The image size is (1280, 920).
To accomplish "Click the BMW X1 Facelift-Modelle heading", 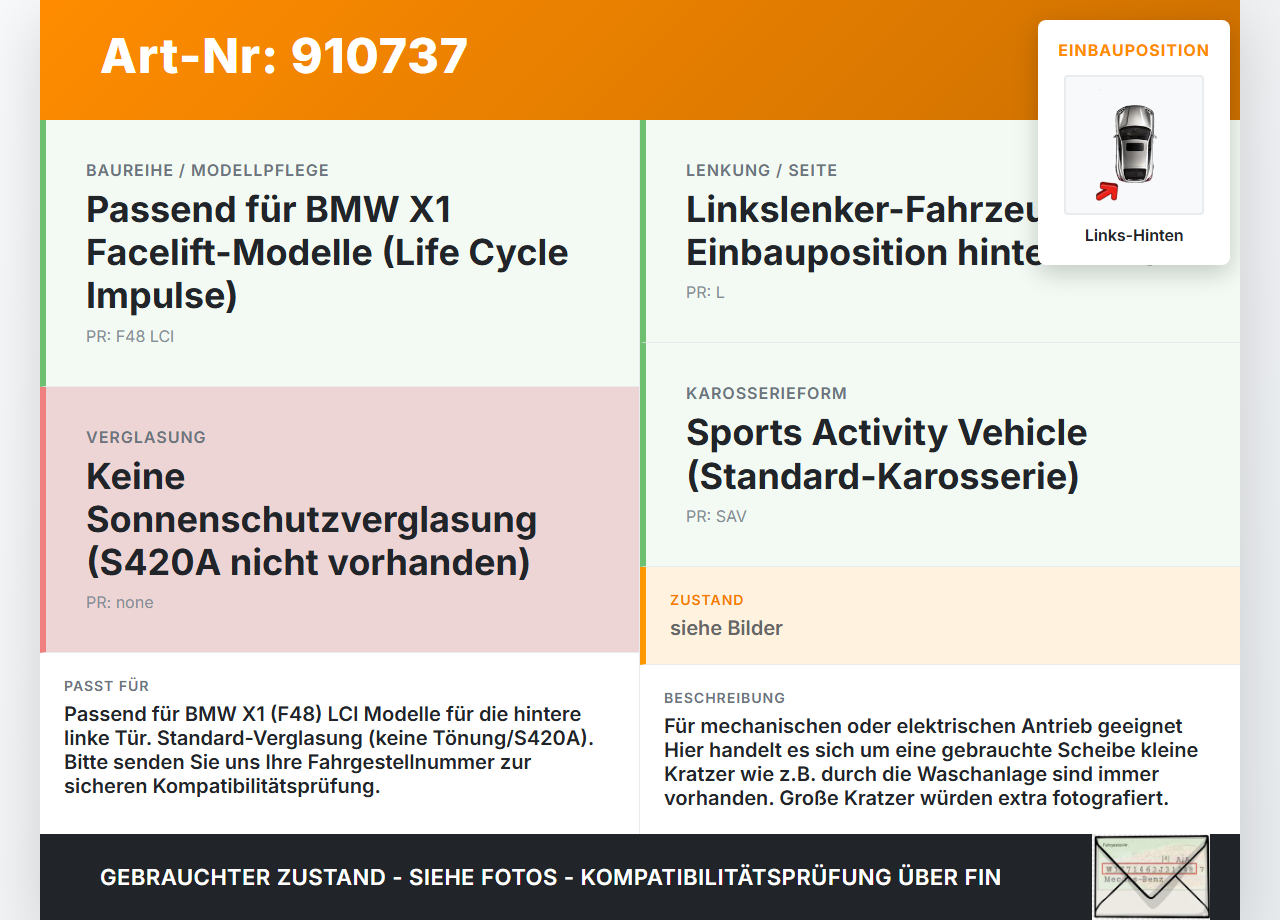I will 327,252.
